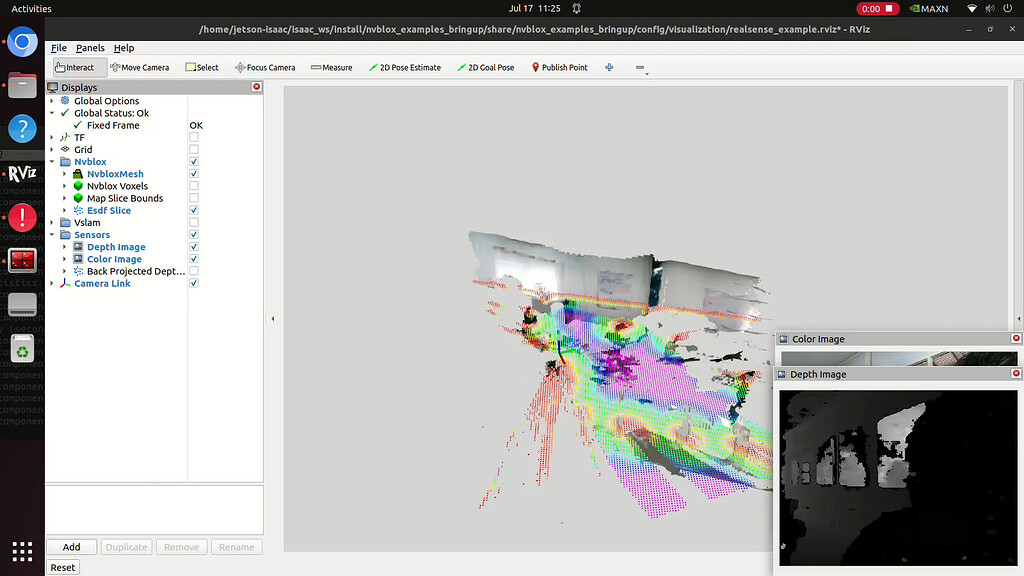The image size is (1024, 576).
Task: Click the Add display button
Action: [x=71, y=546]
